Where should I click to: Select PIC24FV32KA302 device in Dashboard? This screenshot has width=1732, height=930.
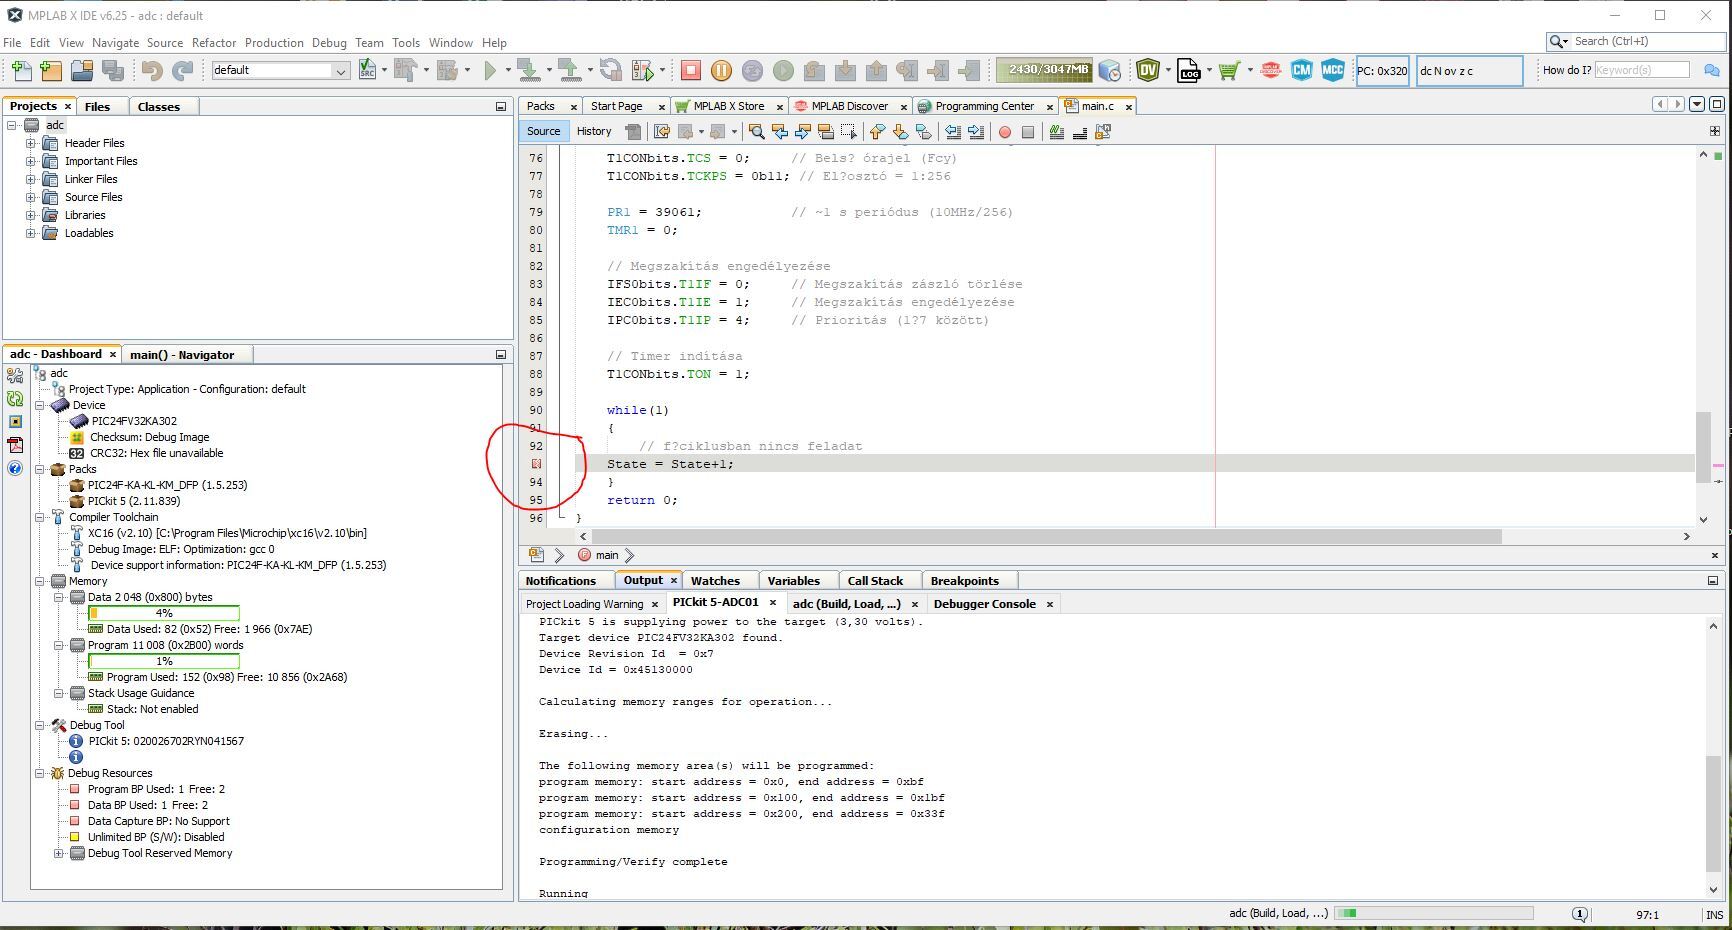click(133, 421)
